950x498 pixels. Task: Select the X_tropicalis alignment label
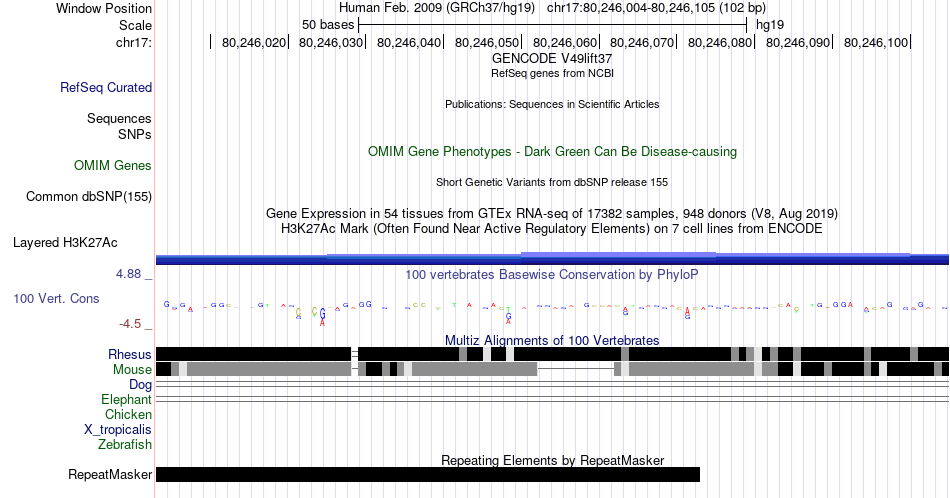click(118, 430)
